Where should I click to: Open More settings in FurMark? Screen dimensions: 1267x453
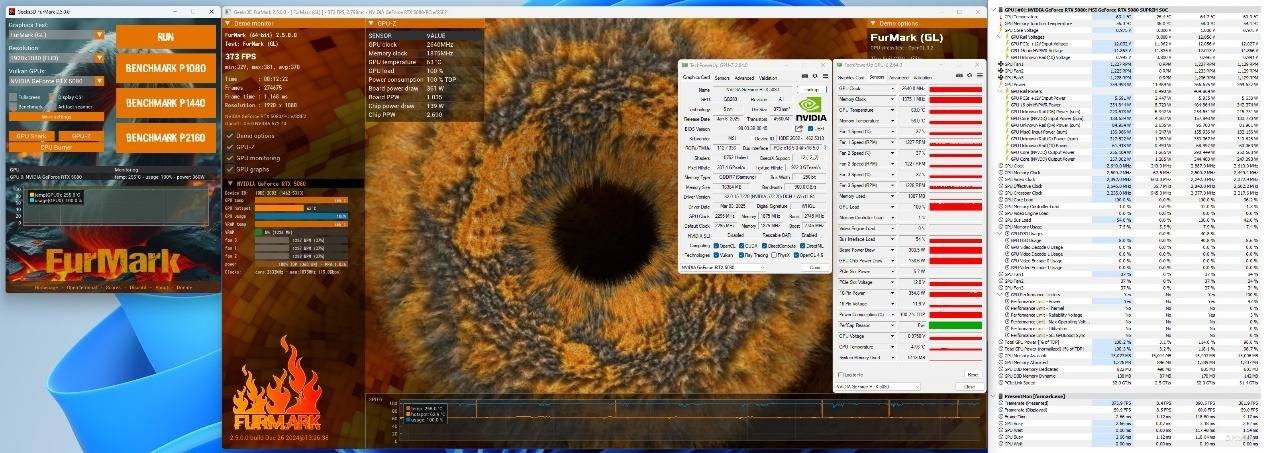(x=57, y=119)
